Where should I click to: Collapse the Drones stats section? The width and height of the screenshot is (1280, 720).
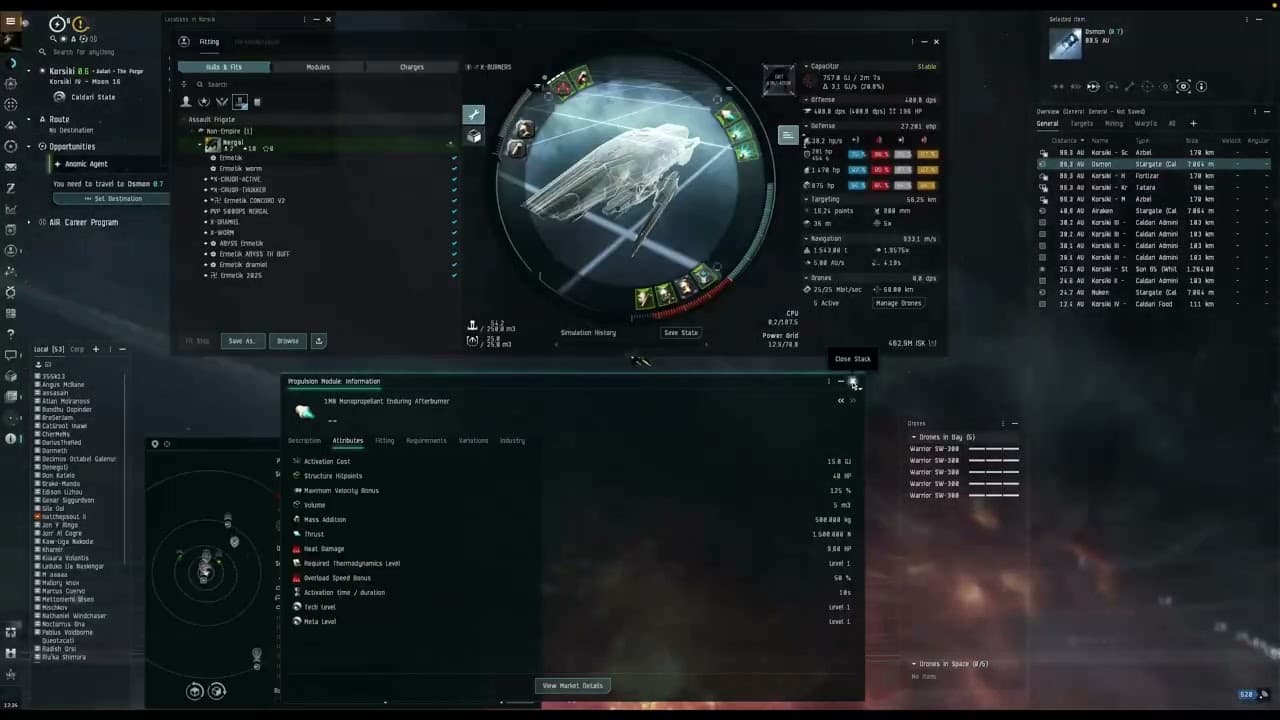point(806,278)
